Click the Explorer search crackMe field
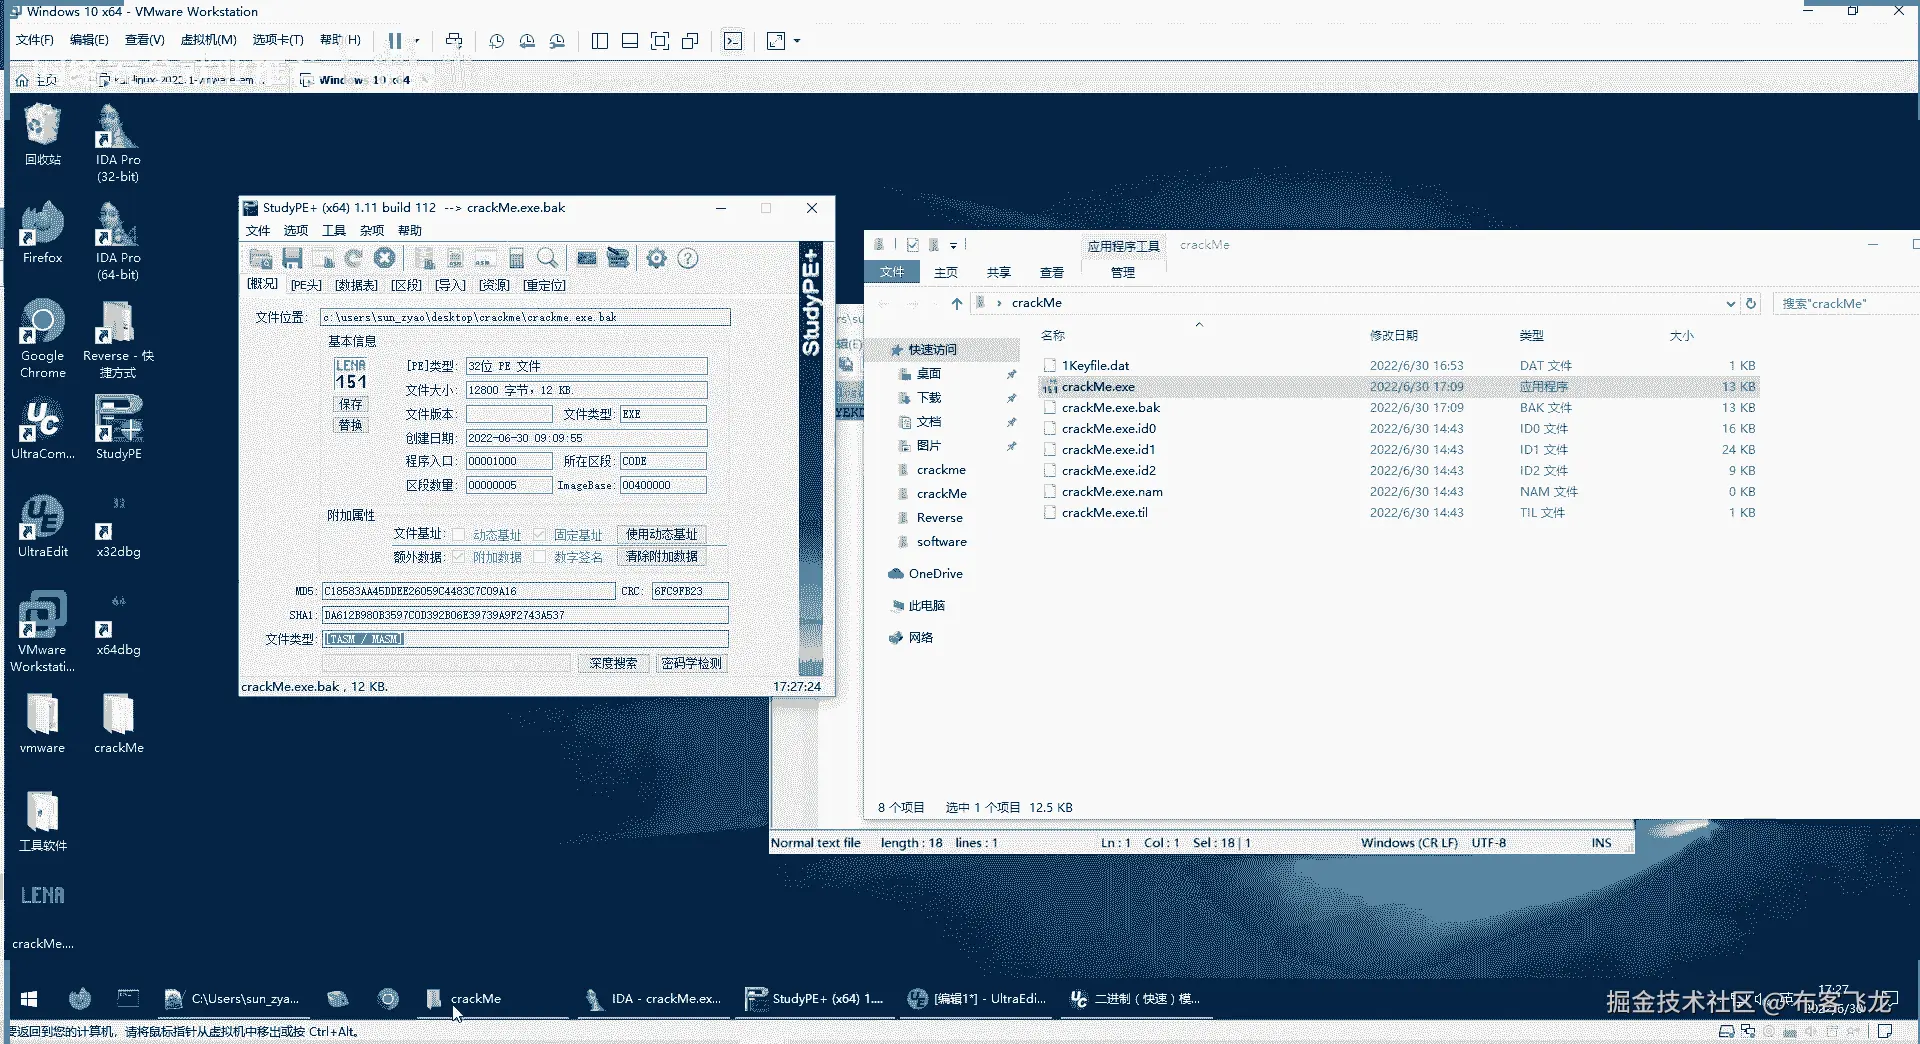1920x1044 pixels. [1846, 303]
